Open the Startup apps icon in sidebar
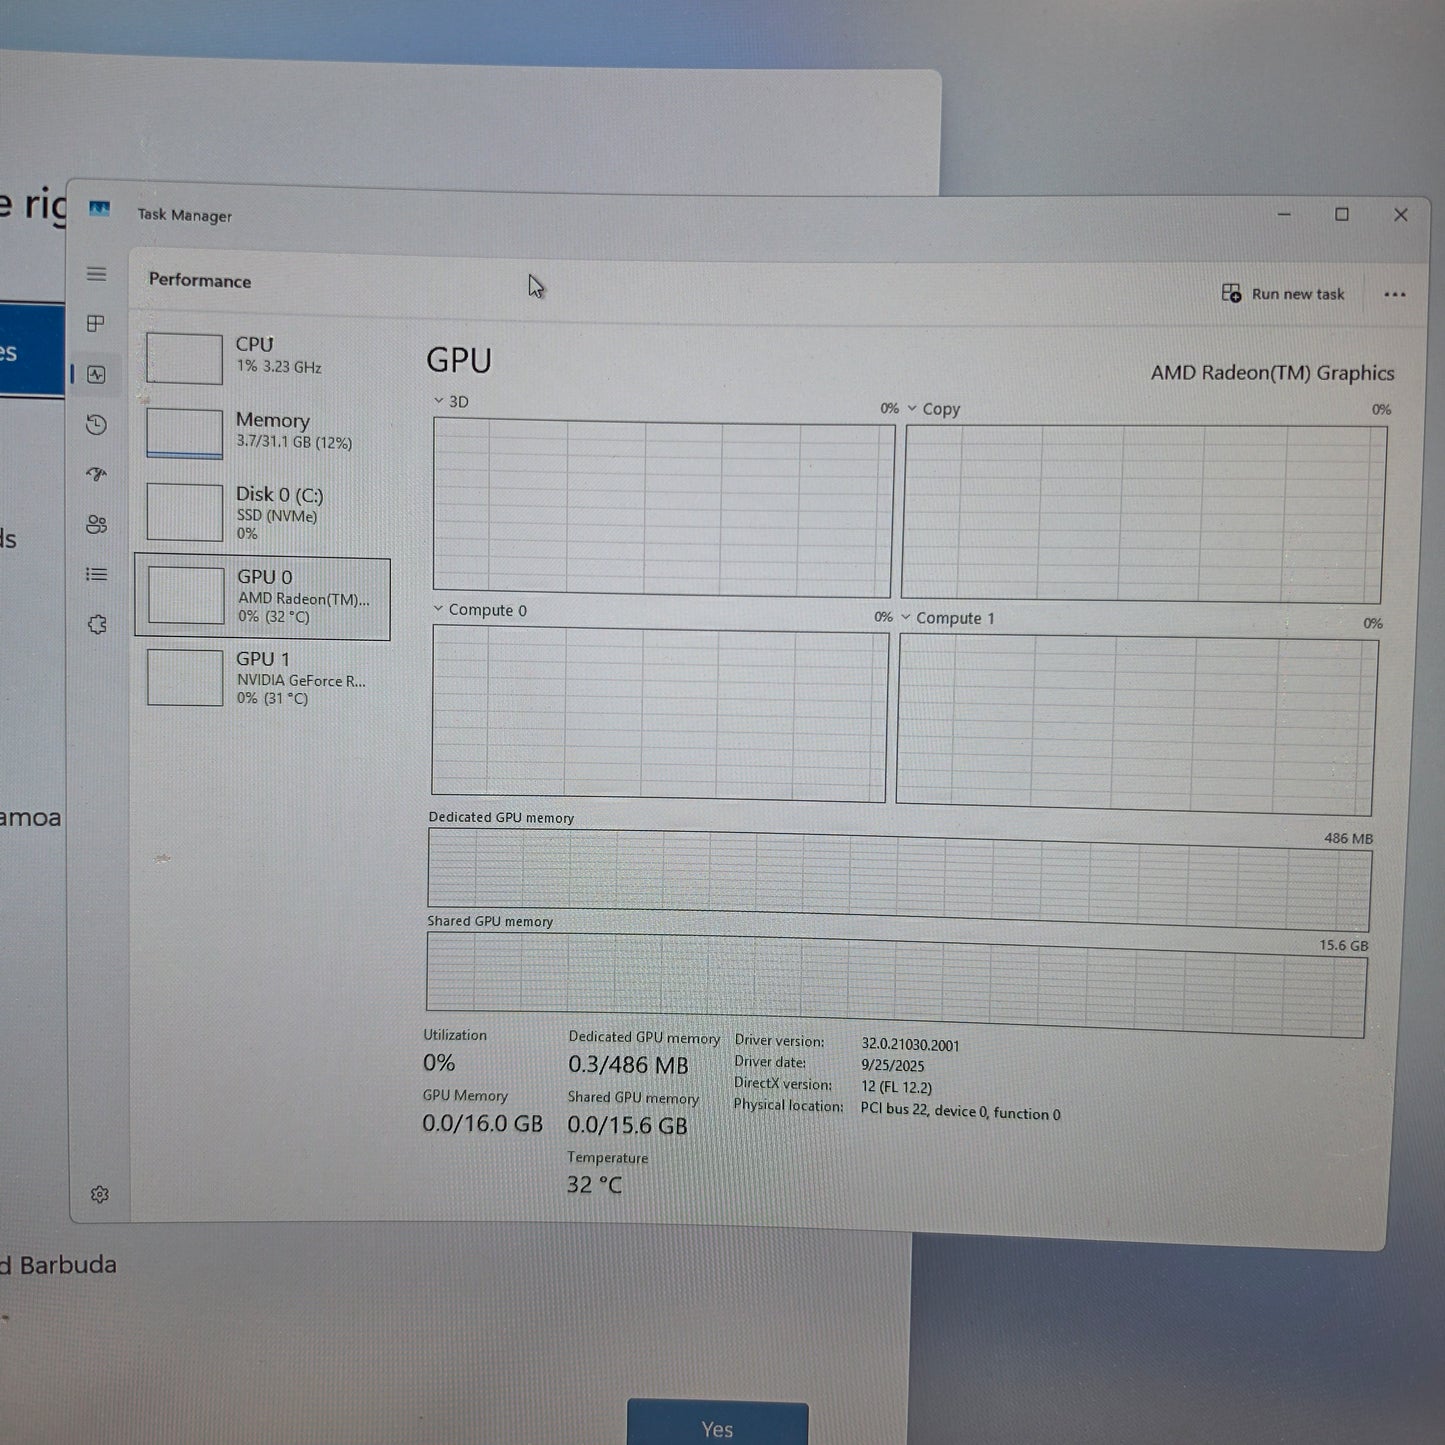Screen dimensions: 1445x1445 (96, 474)
